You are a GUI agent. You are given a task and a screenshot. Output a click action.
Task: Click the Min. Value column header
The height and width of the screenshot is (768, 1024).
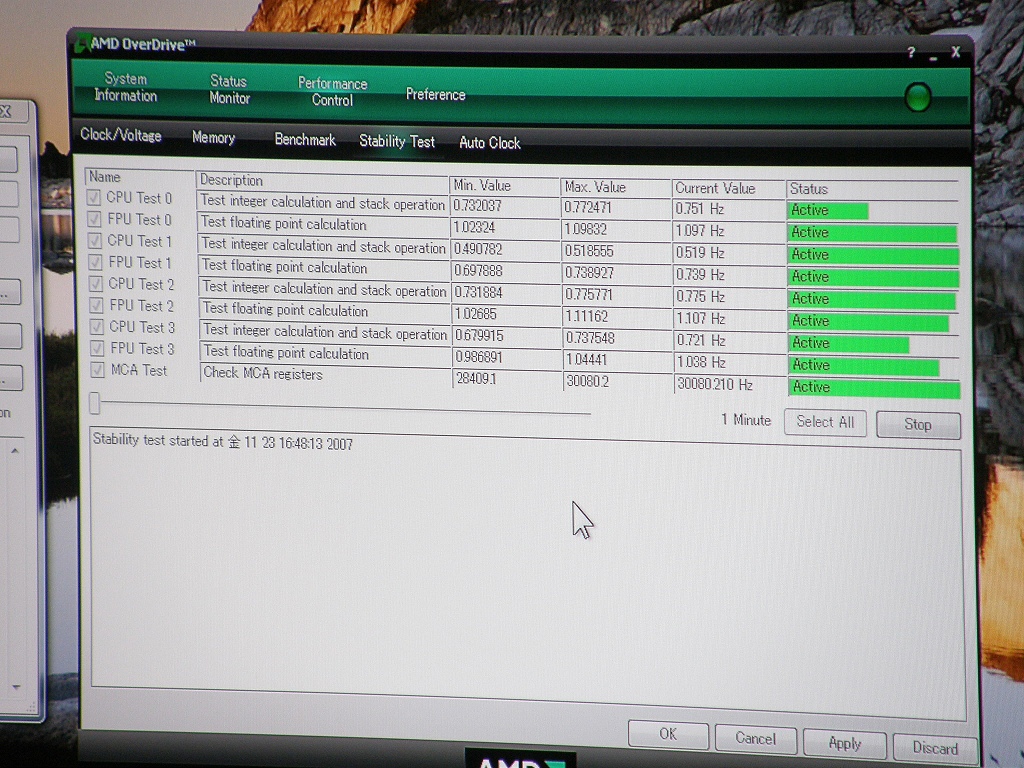(x=504, y=185)
